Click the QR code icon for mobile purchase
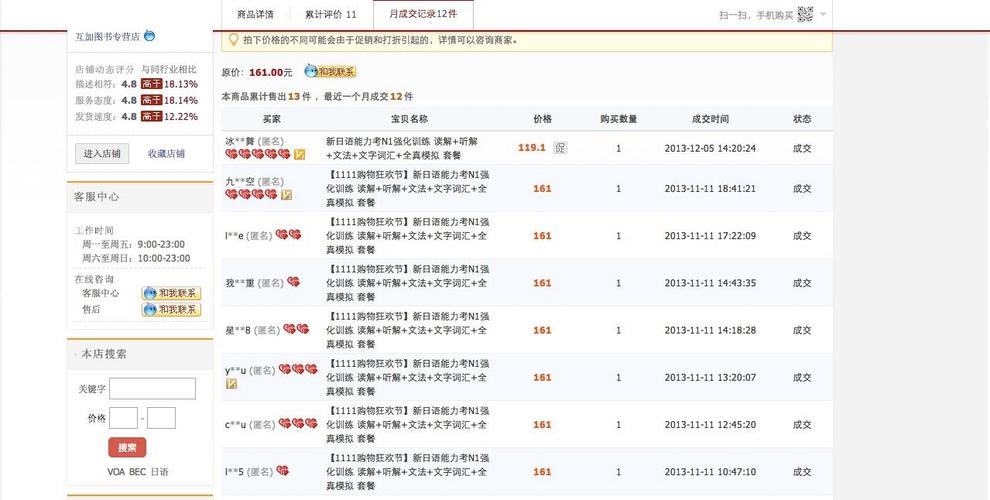Screen dimensions: 990x500 805,14
